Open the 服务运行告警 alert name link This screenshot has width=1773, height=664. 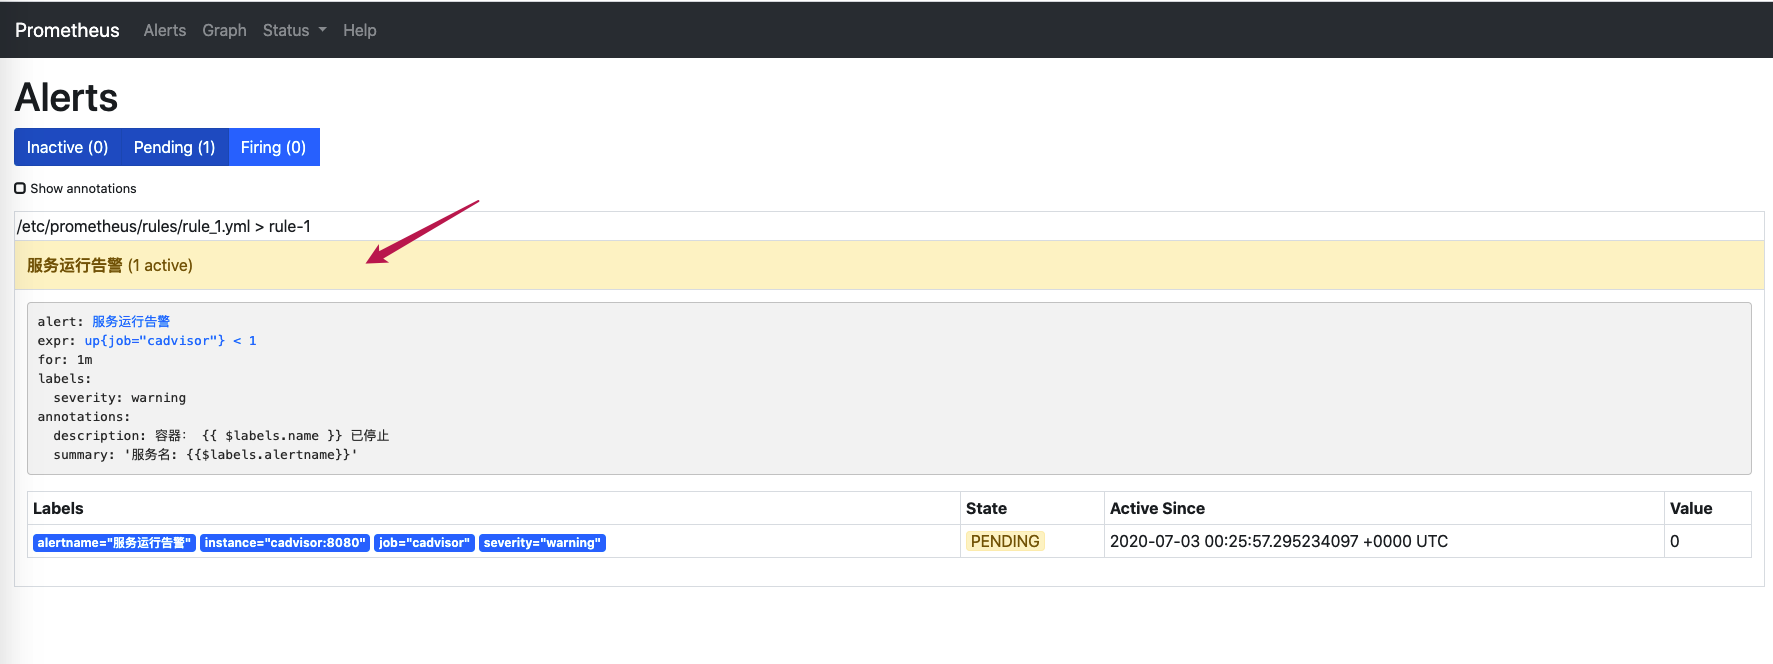pos(131,322)
